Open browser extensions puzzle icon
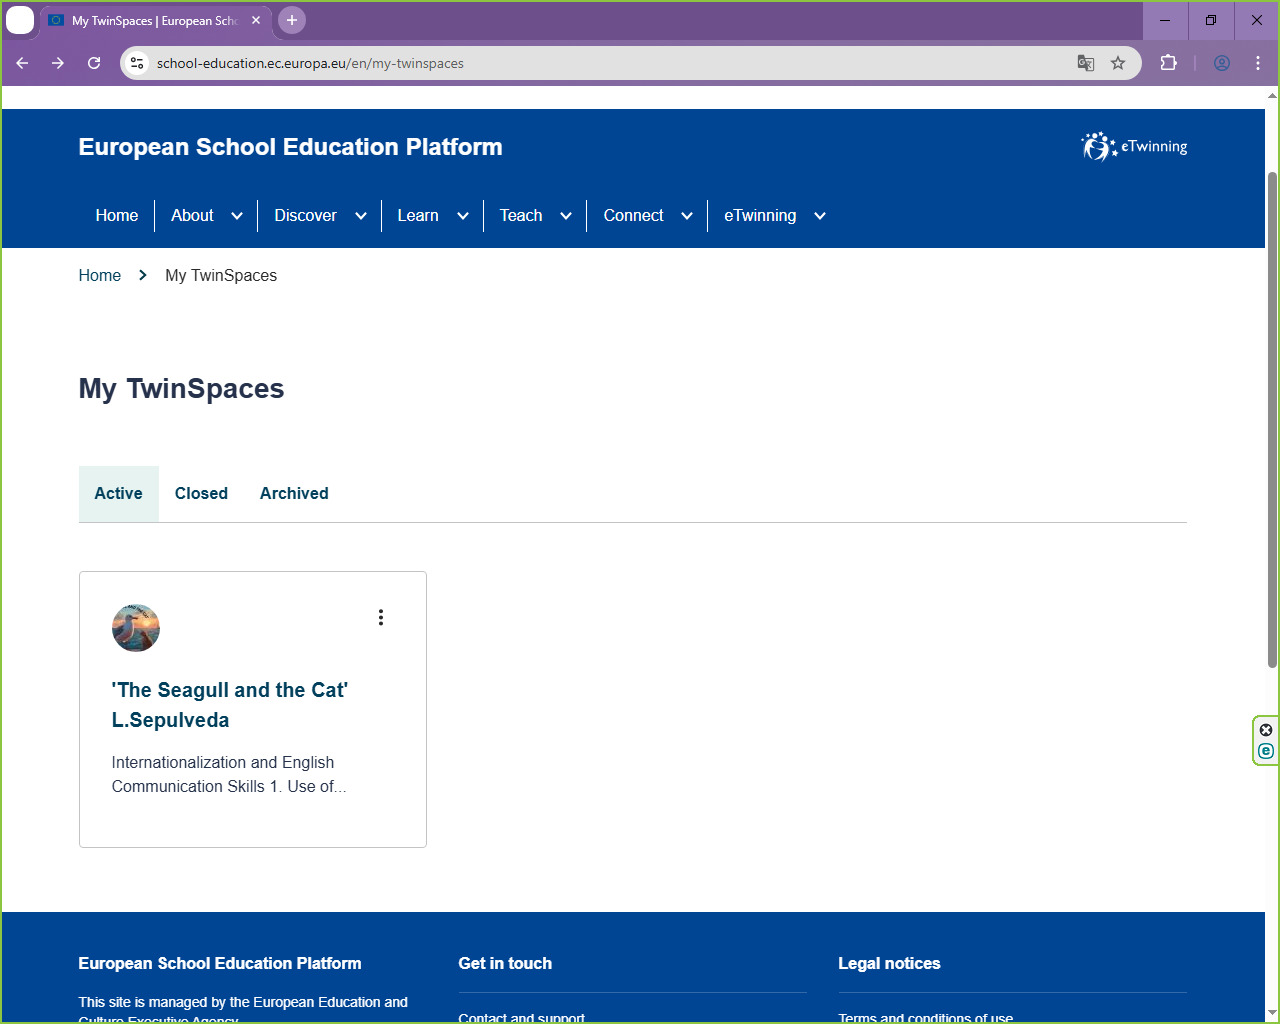Viewport: 1280px width, 1024px height. (x=1168, y=63)
